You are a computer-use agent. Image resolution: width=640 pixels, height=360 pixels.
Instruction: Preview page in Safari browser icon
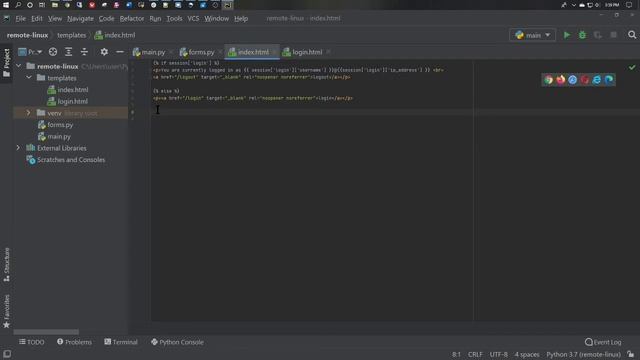573,80
